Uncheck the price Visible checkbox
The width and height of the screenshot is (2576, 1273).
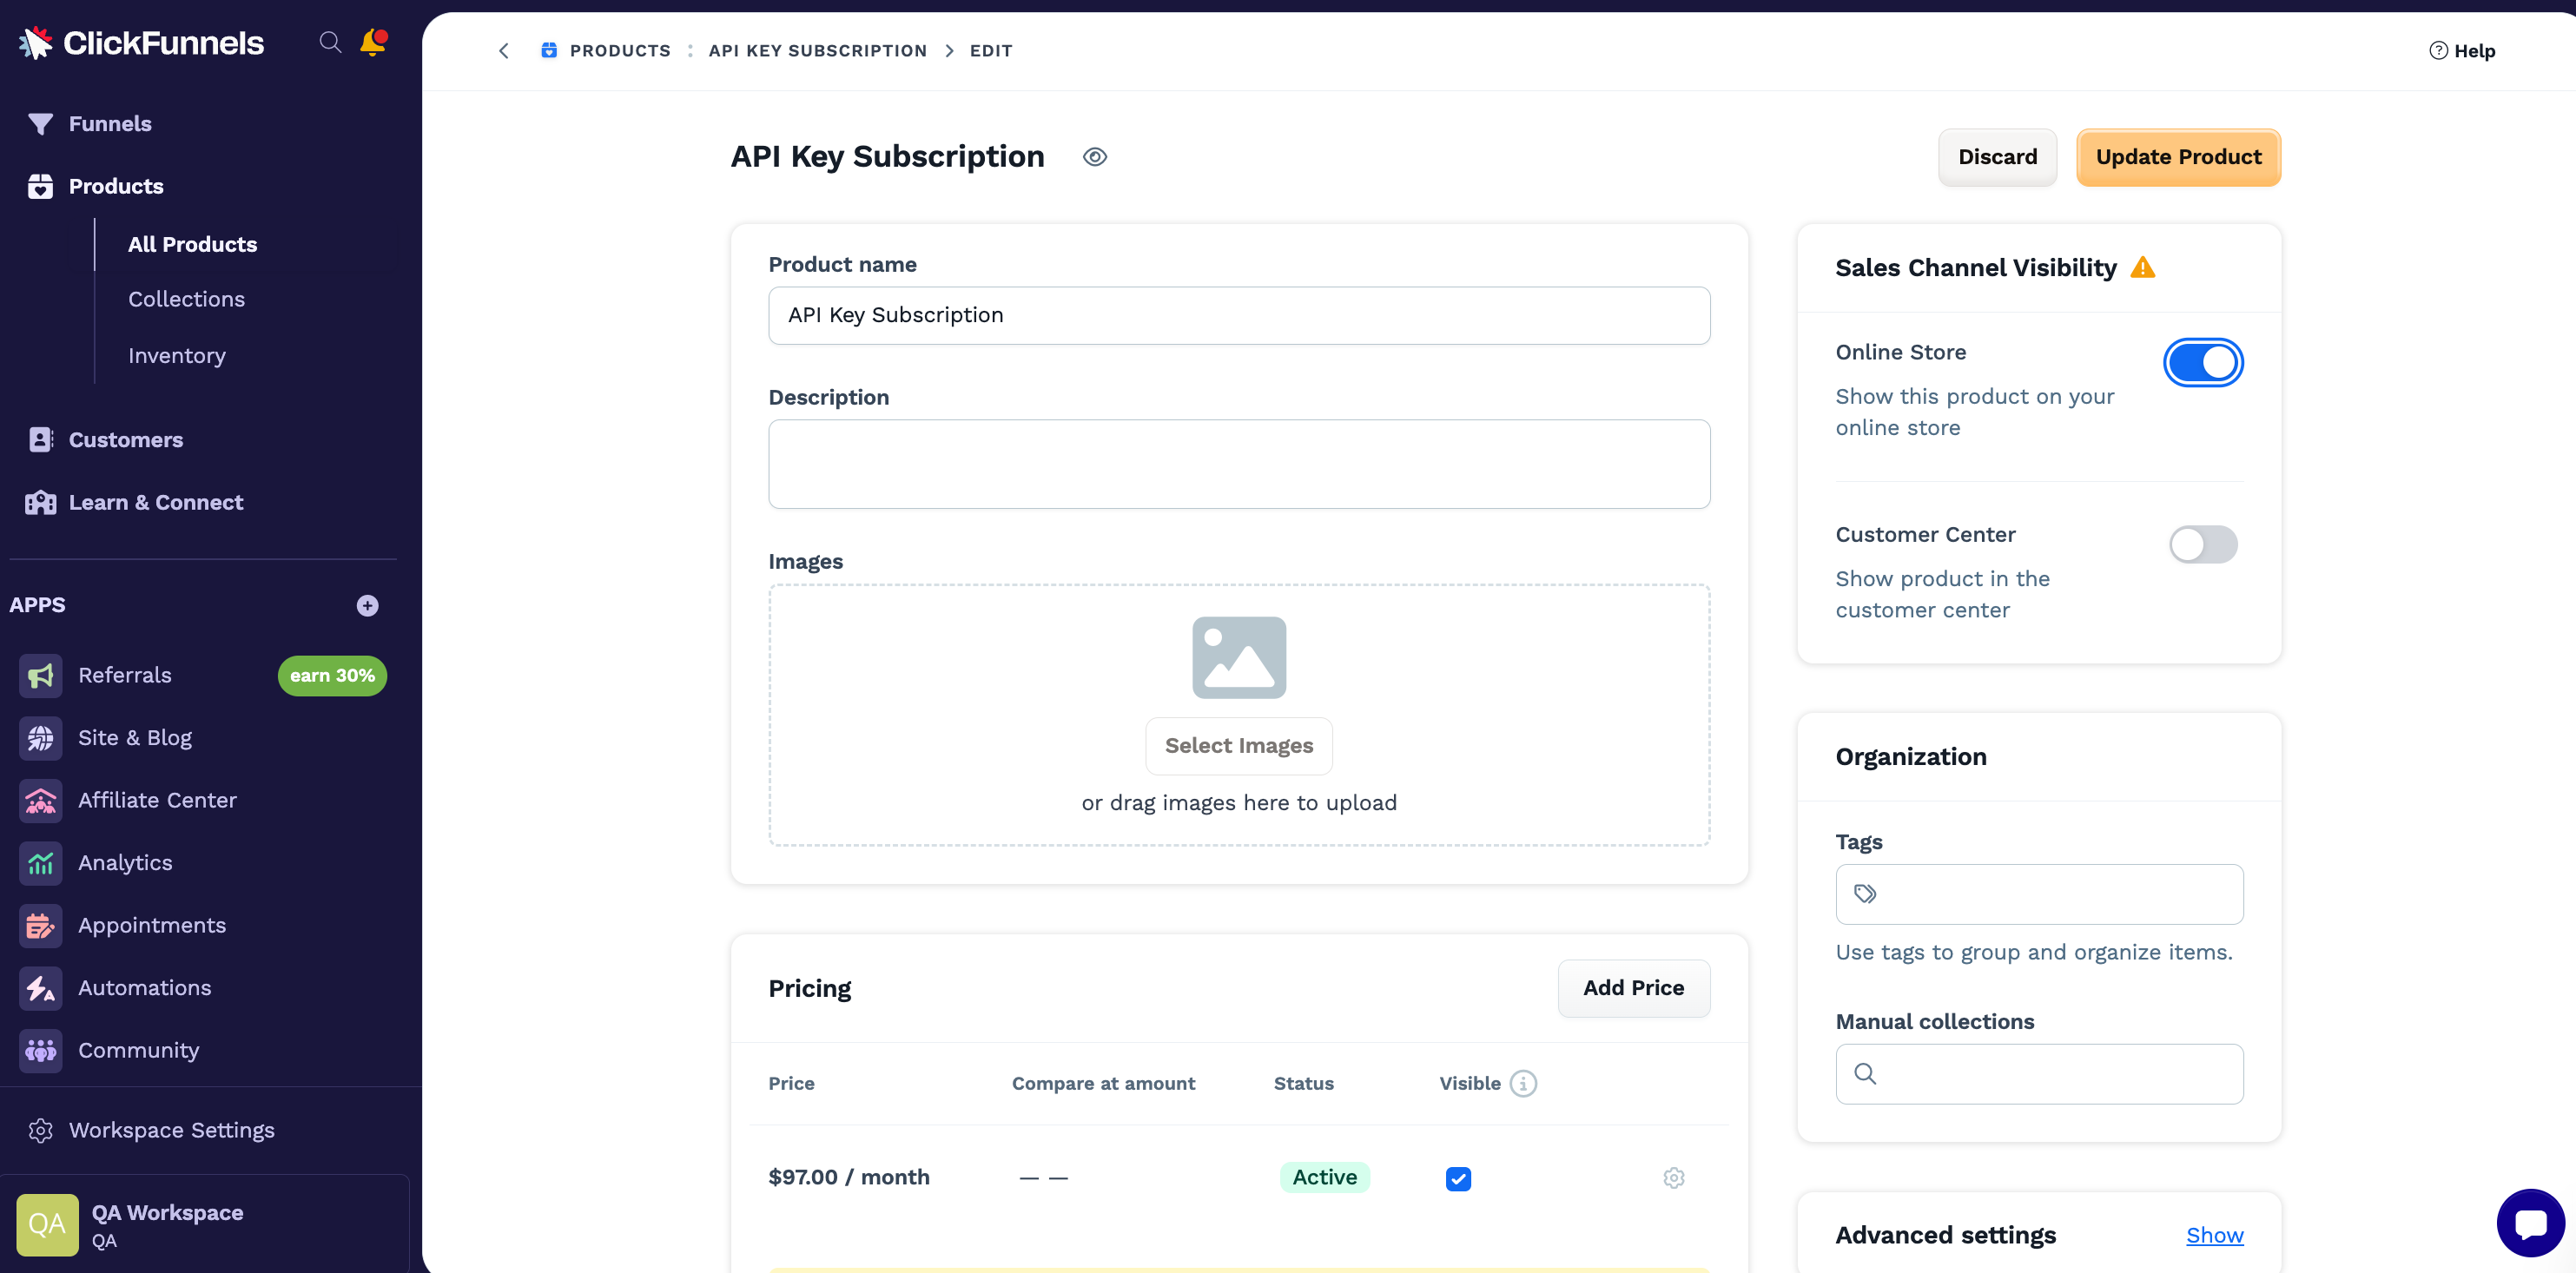click(1458, 1179)
